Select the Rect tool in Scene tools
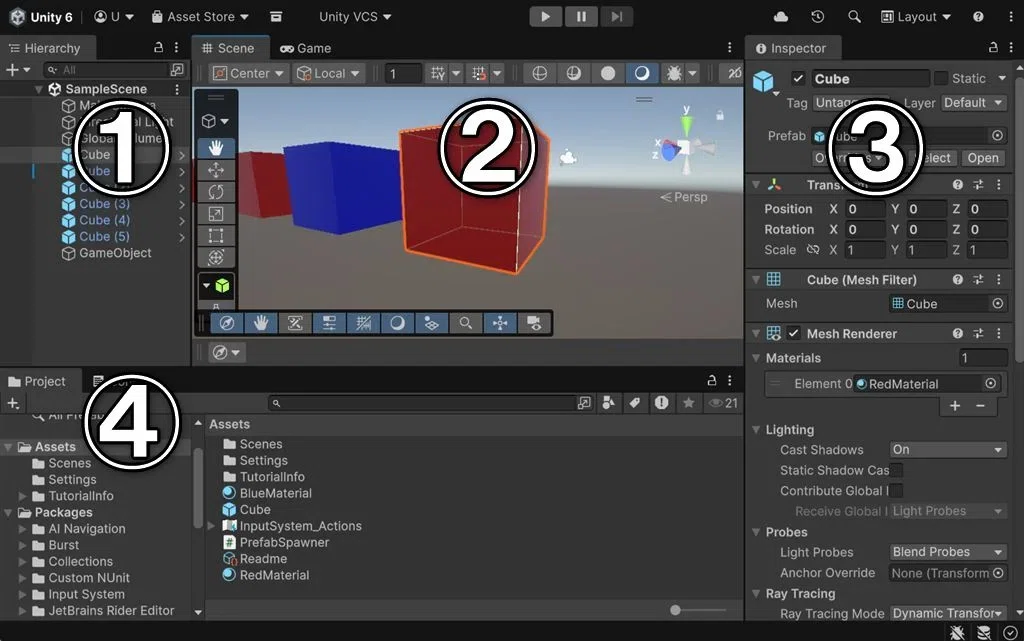Image resolution: width=1024 pixels, height=641 pixels. pos(216,236)
